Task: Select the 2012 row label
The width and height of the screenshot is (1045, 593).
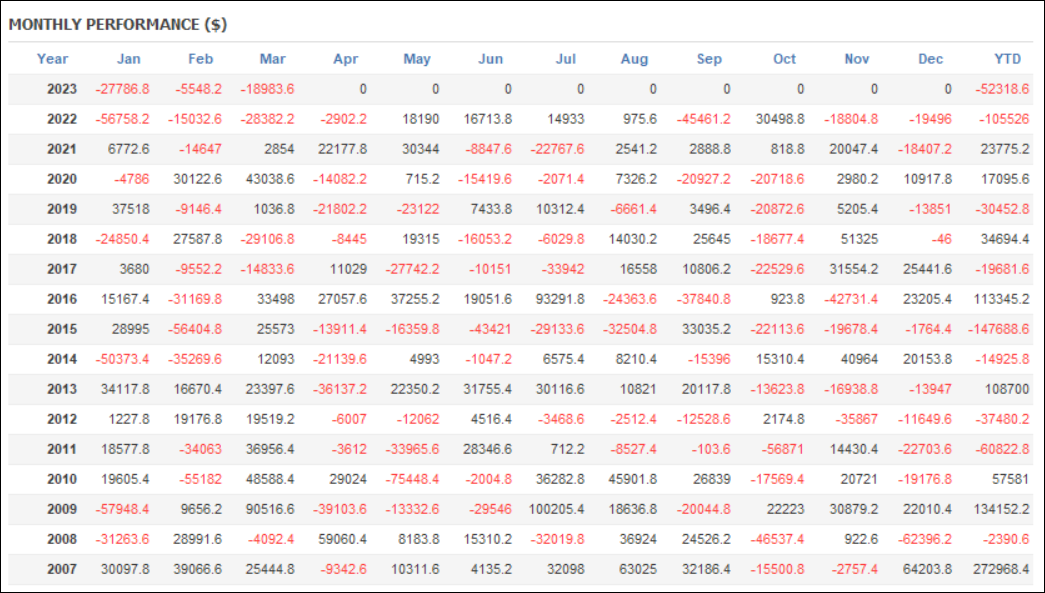Action: (61, 418)
